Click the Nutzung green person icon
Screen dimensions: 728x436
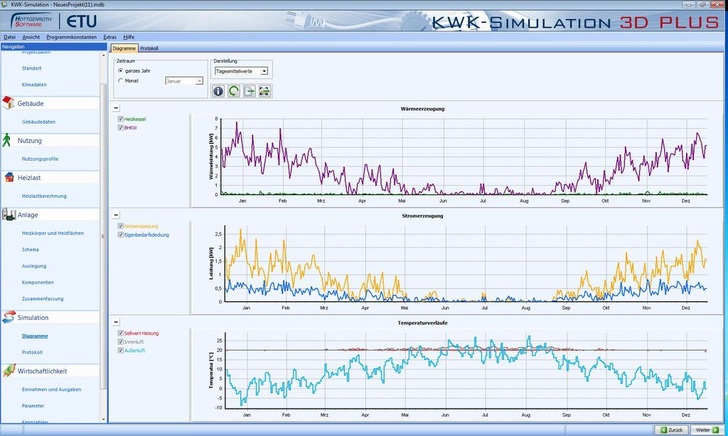(x=8, y=140)
